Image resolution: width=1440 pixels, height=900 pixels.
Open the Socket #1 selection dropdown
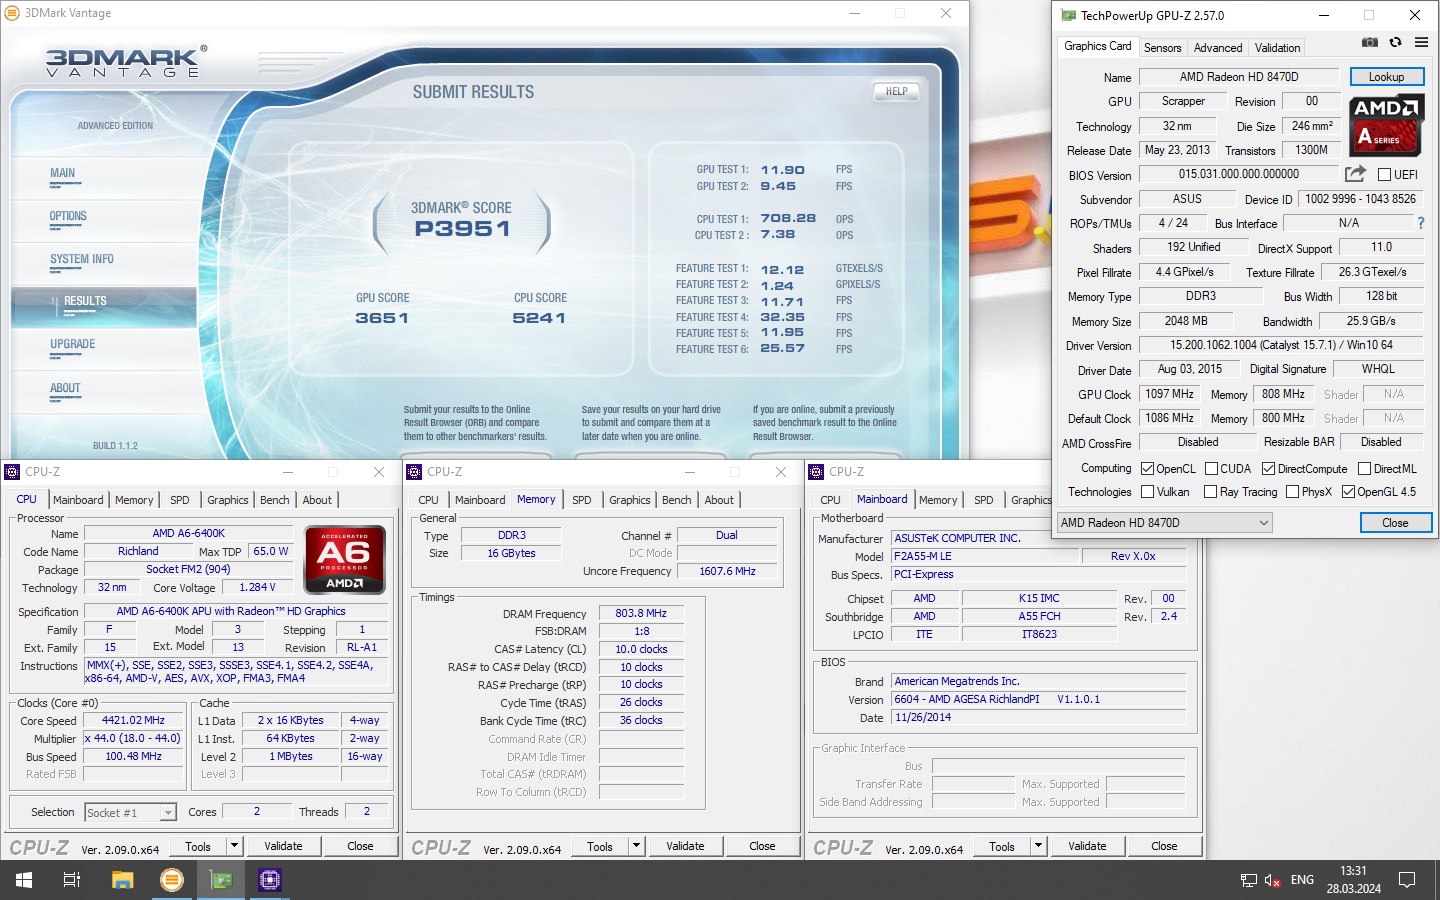point(131,813)
